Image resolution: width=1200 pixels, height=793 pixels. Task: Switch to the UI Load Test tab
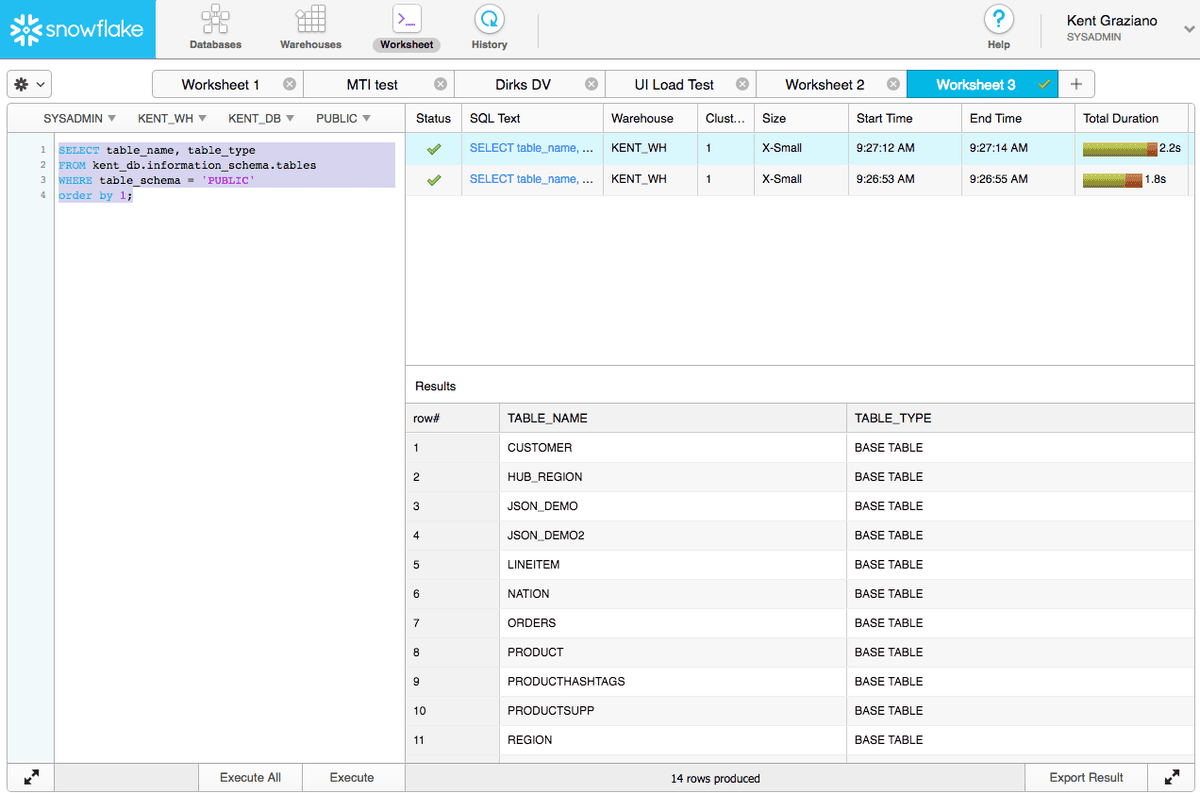click(x=673, y=84)
